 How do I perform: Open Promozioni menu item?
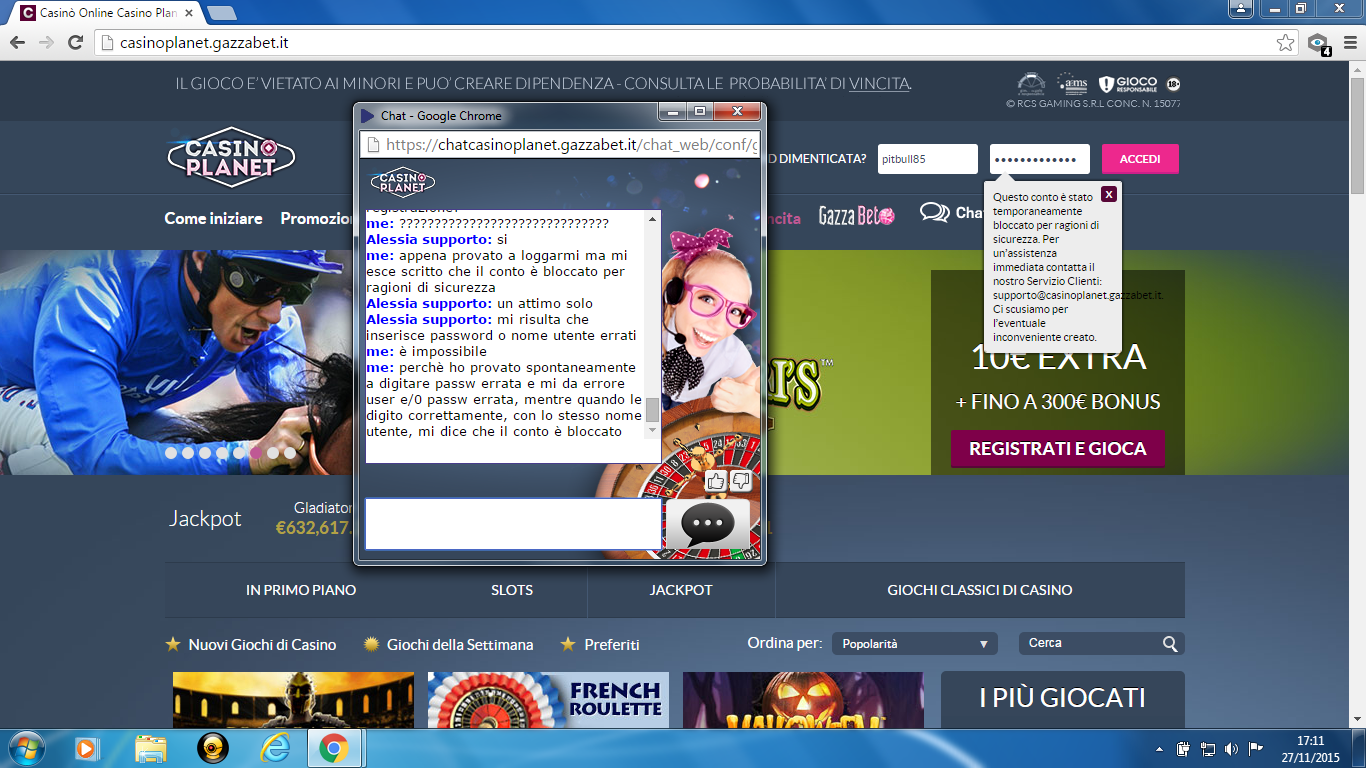pyautogui.click(x=316, y=218)
